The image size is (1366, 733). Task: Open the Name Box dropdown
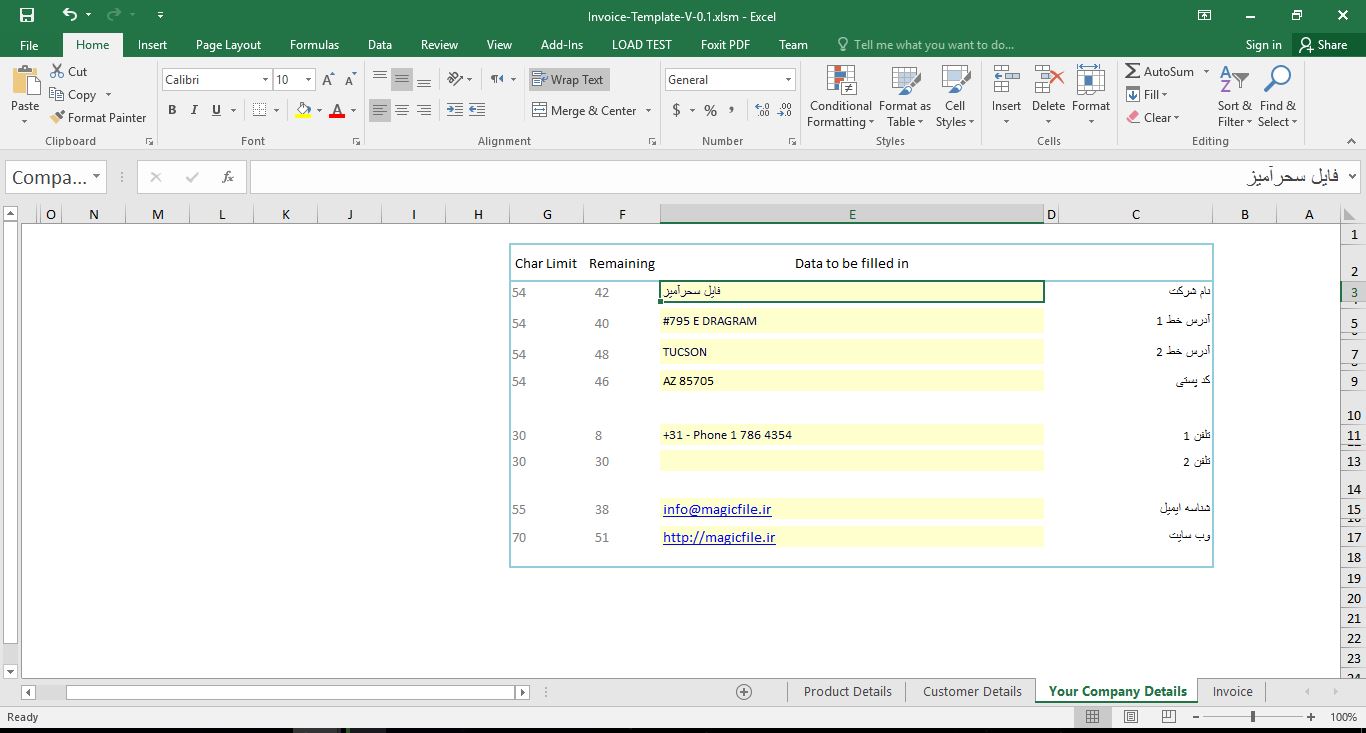point(97,177)
